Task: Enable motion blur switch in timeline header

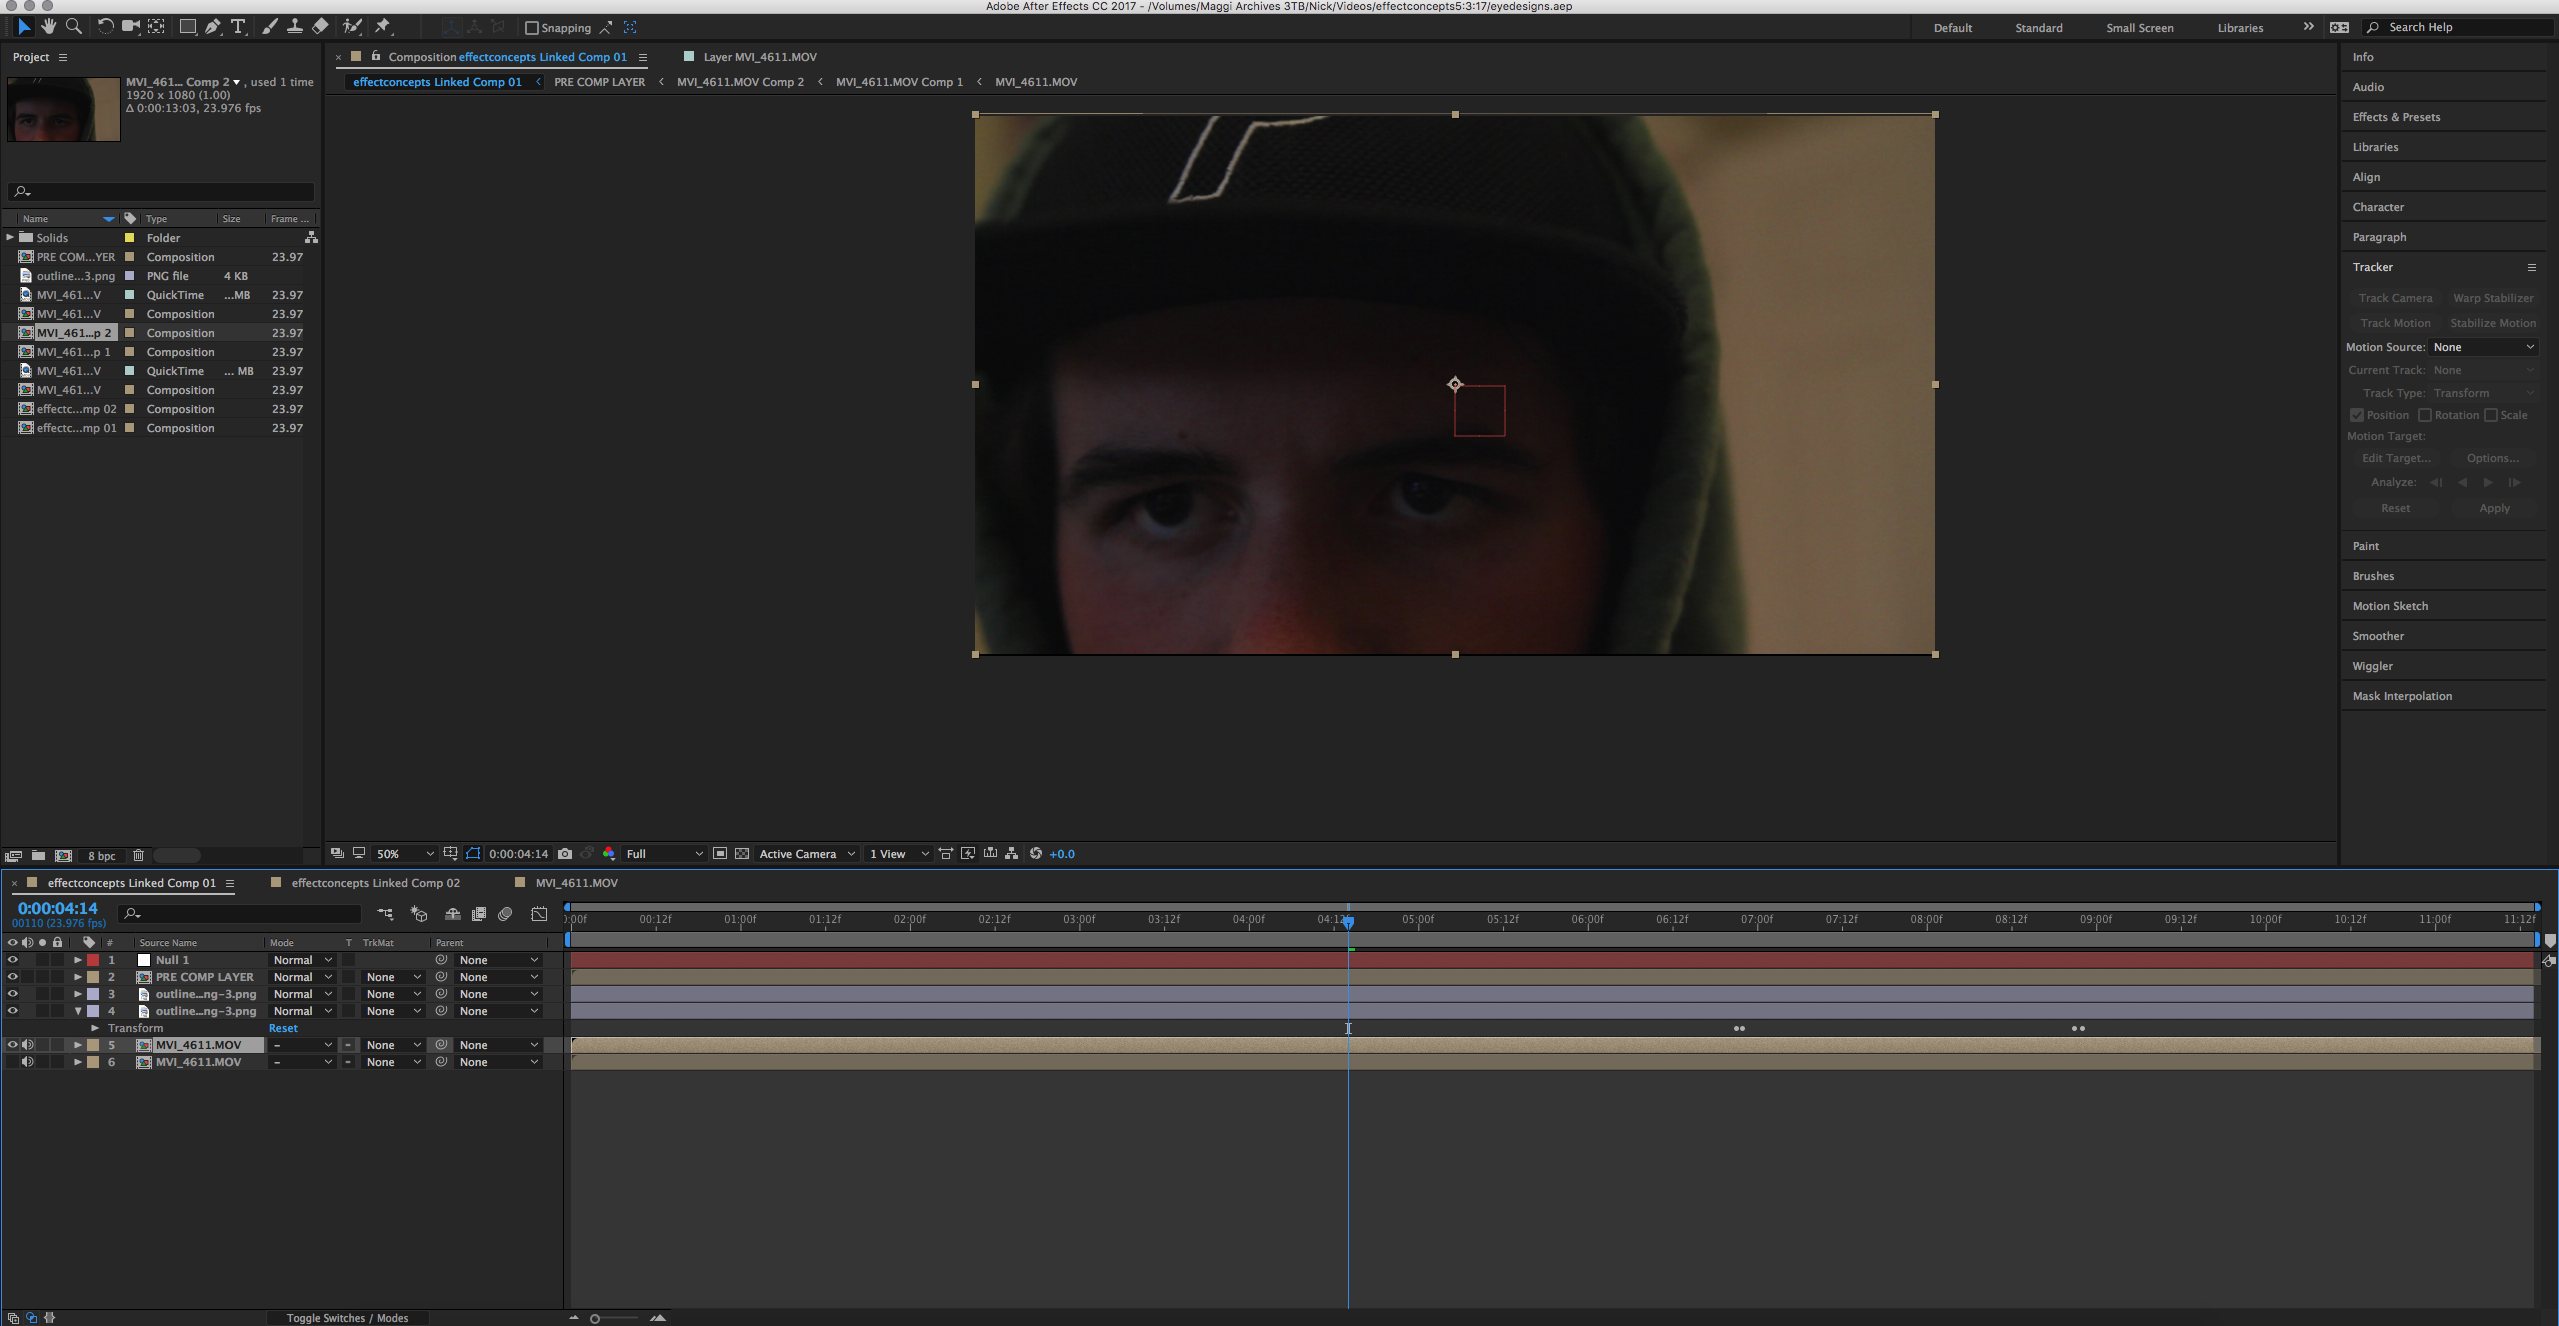Action: (x=506, y=914)
